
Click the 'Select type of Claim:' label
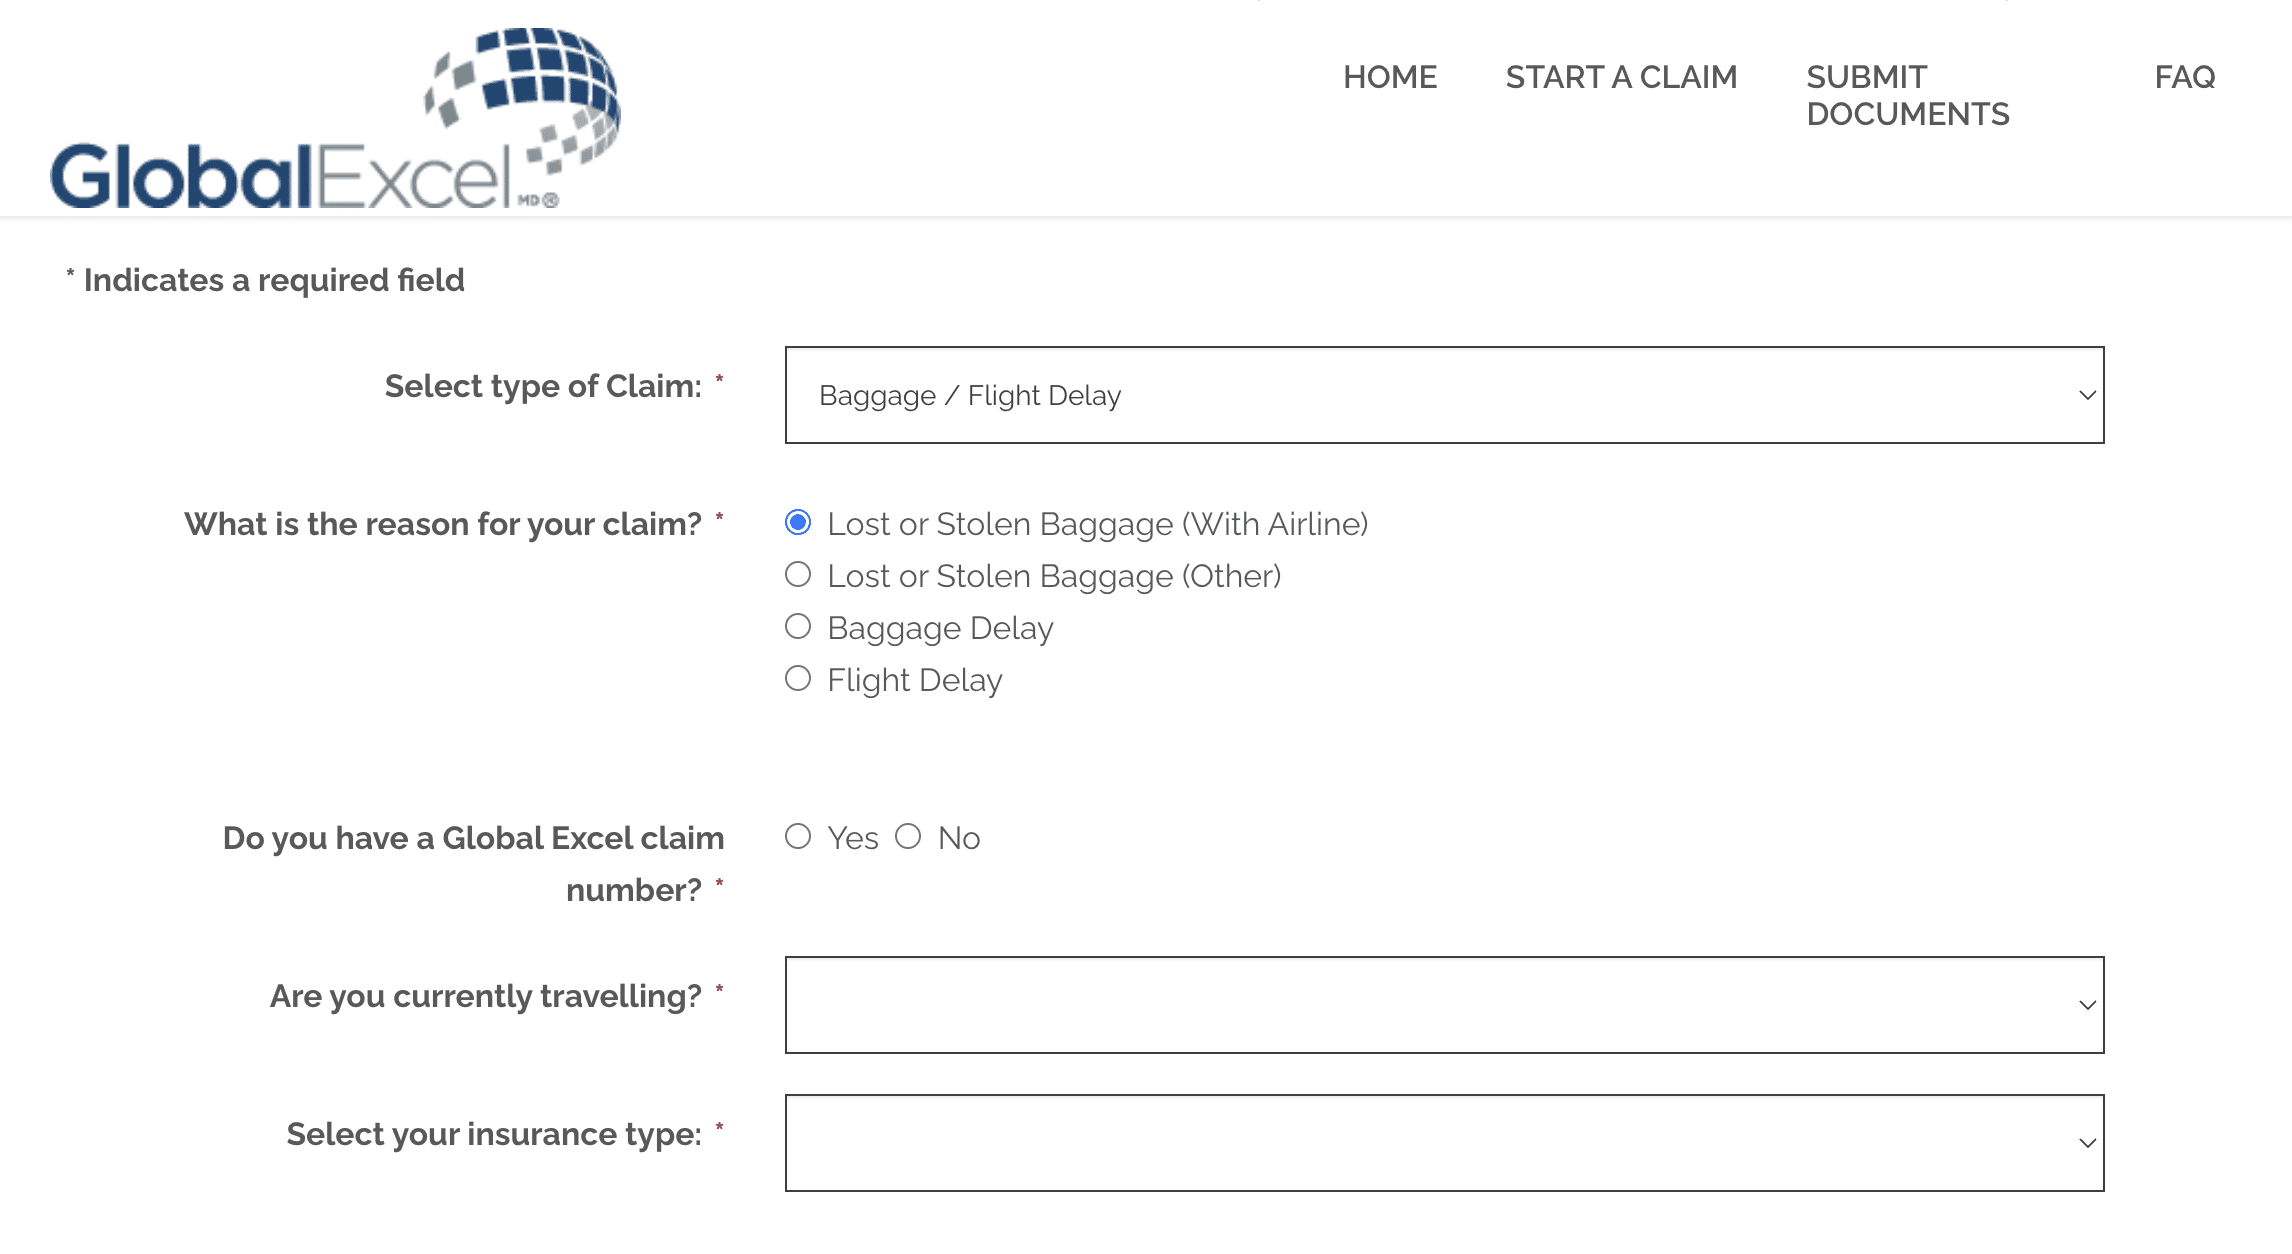(x=543, y=386)
